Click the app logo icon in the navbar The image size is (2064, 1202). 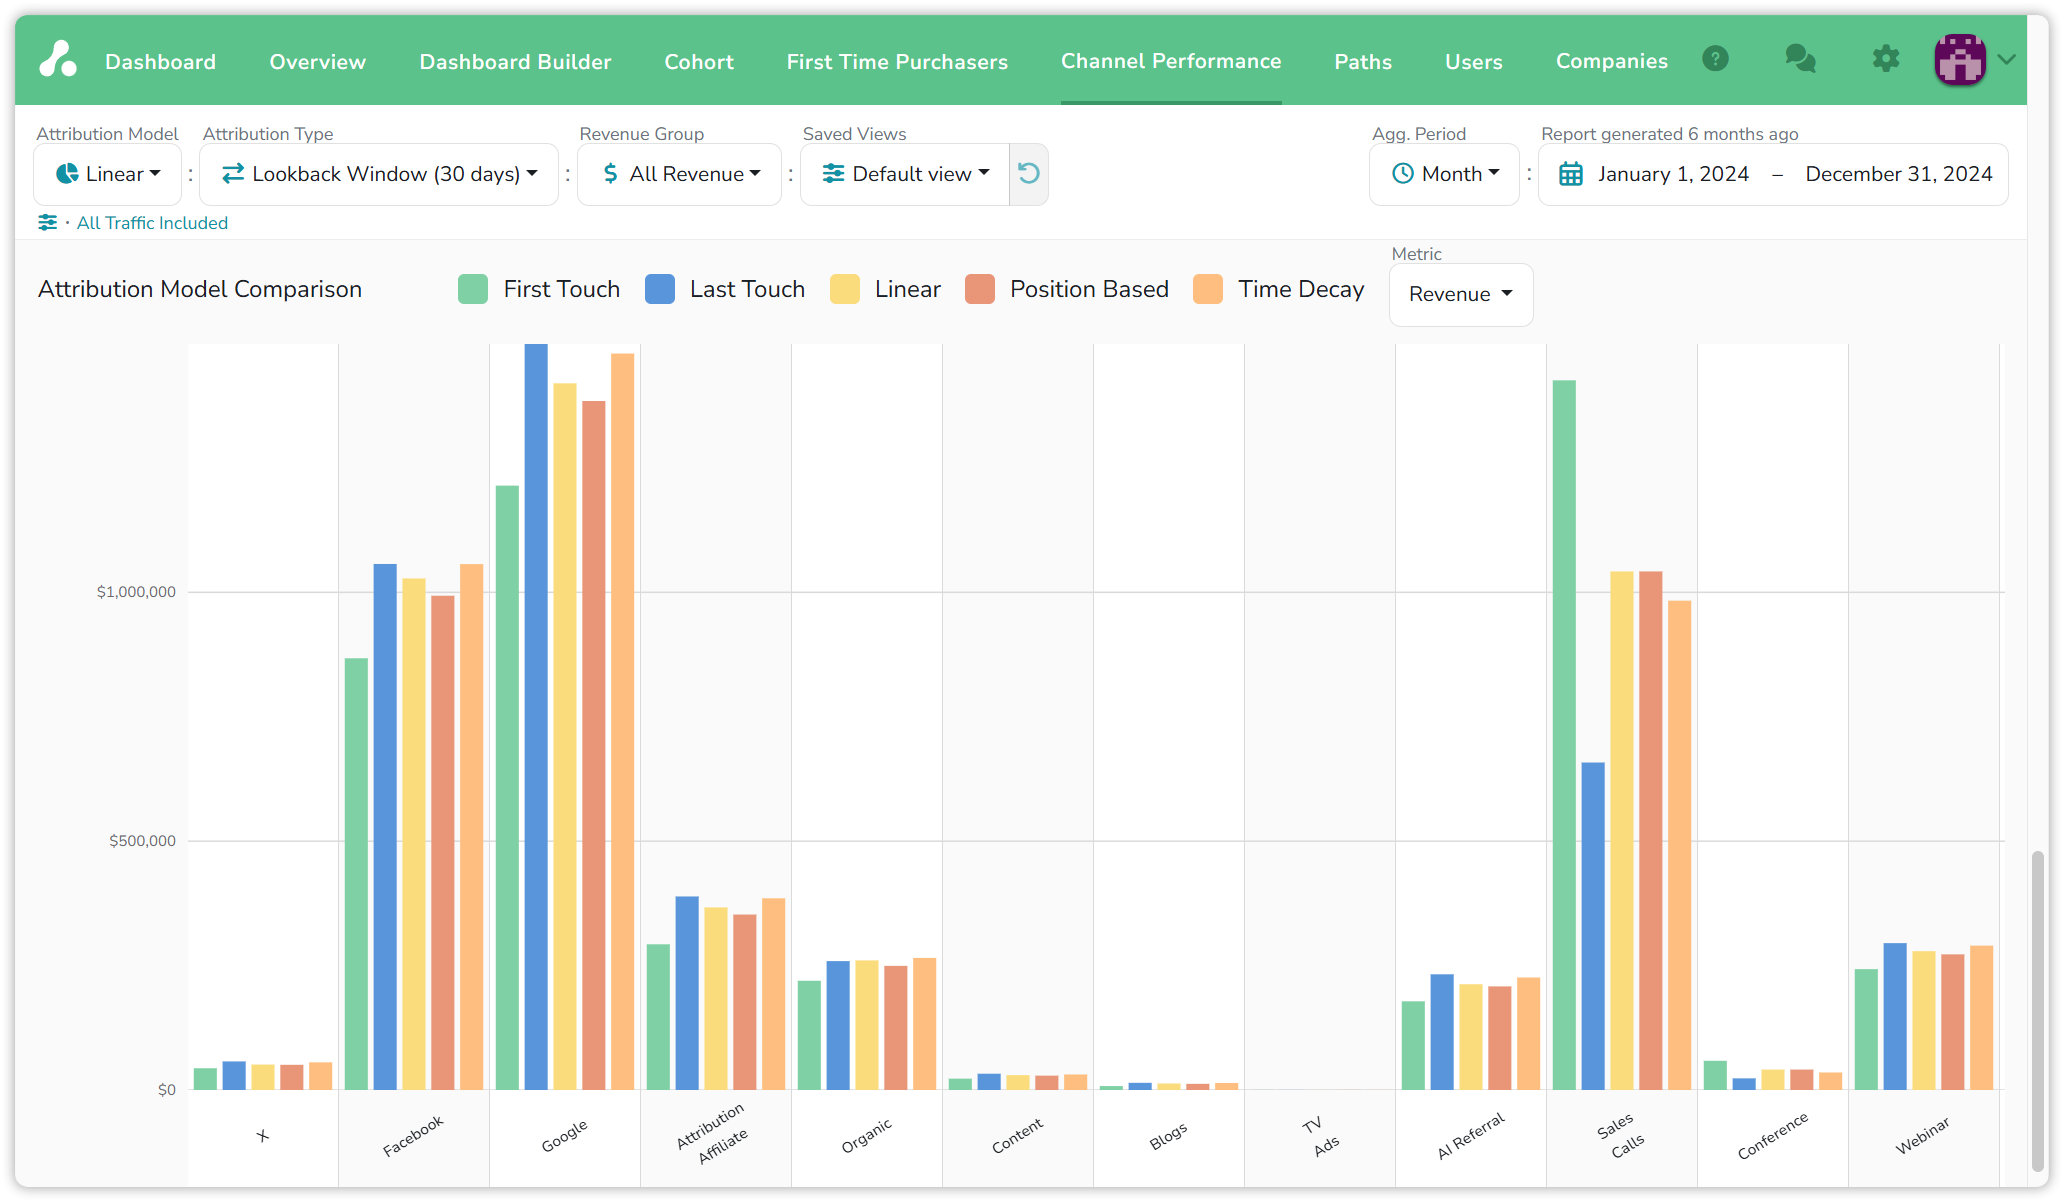point(58,59)
